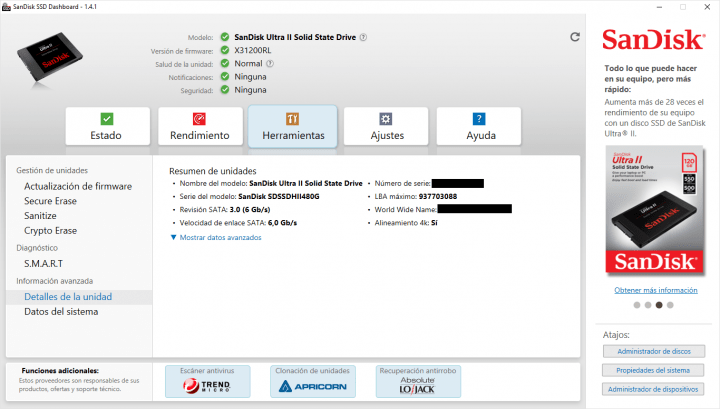Open S.M.A.R.T diagnostics
Image resolution: width=720 pixels, height=409 pixels.
coord(44,263)
